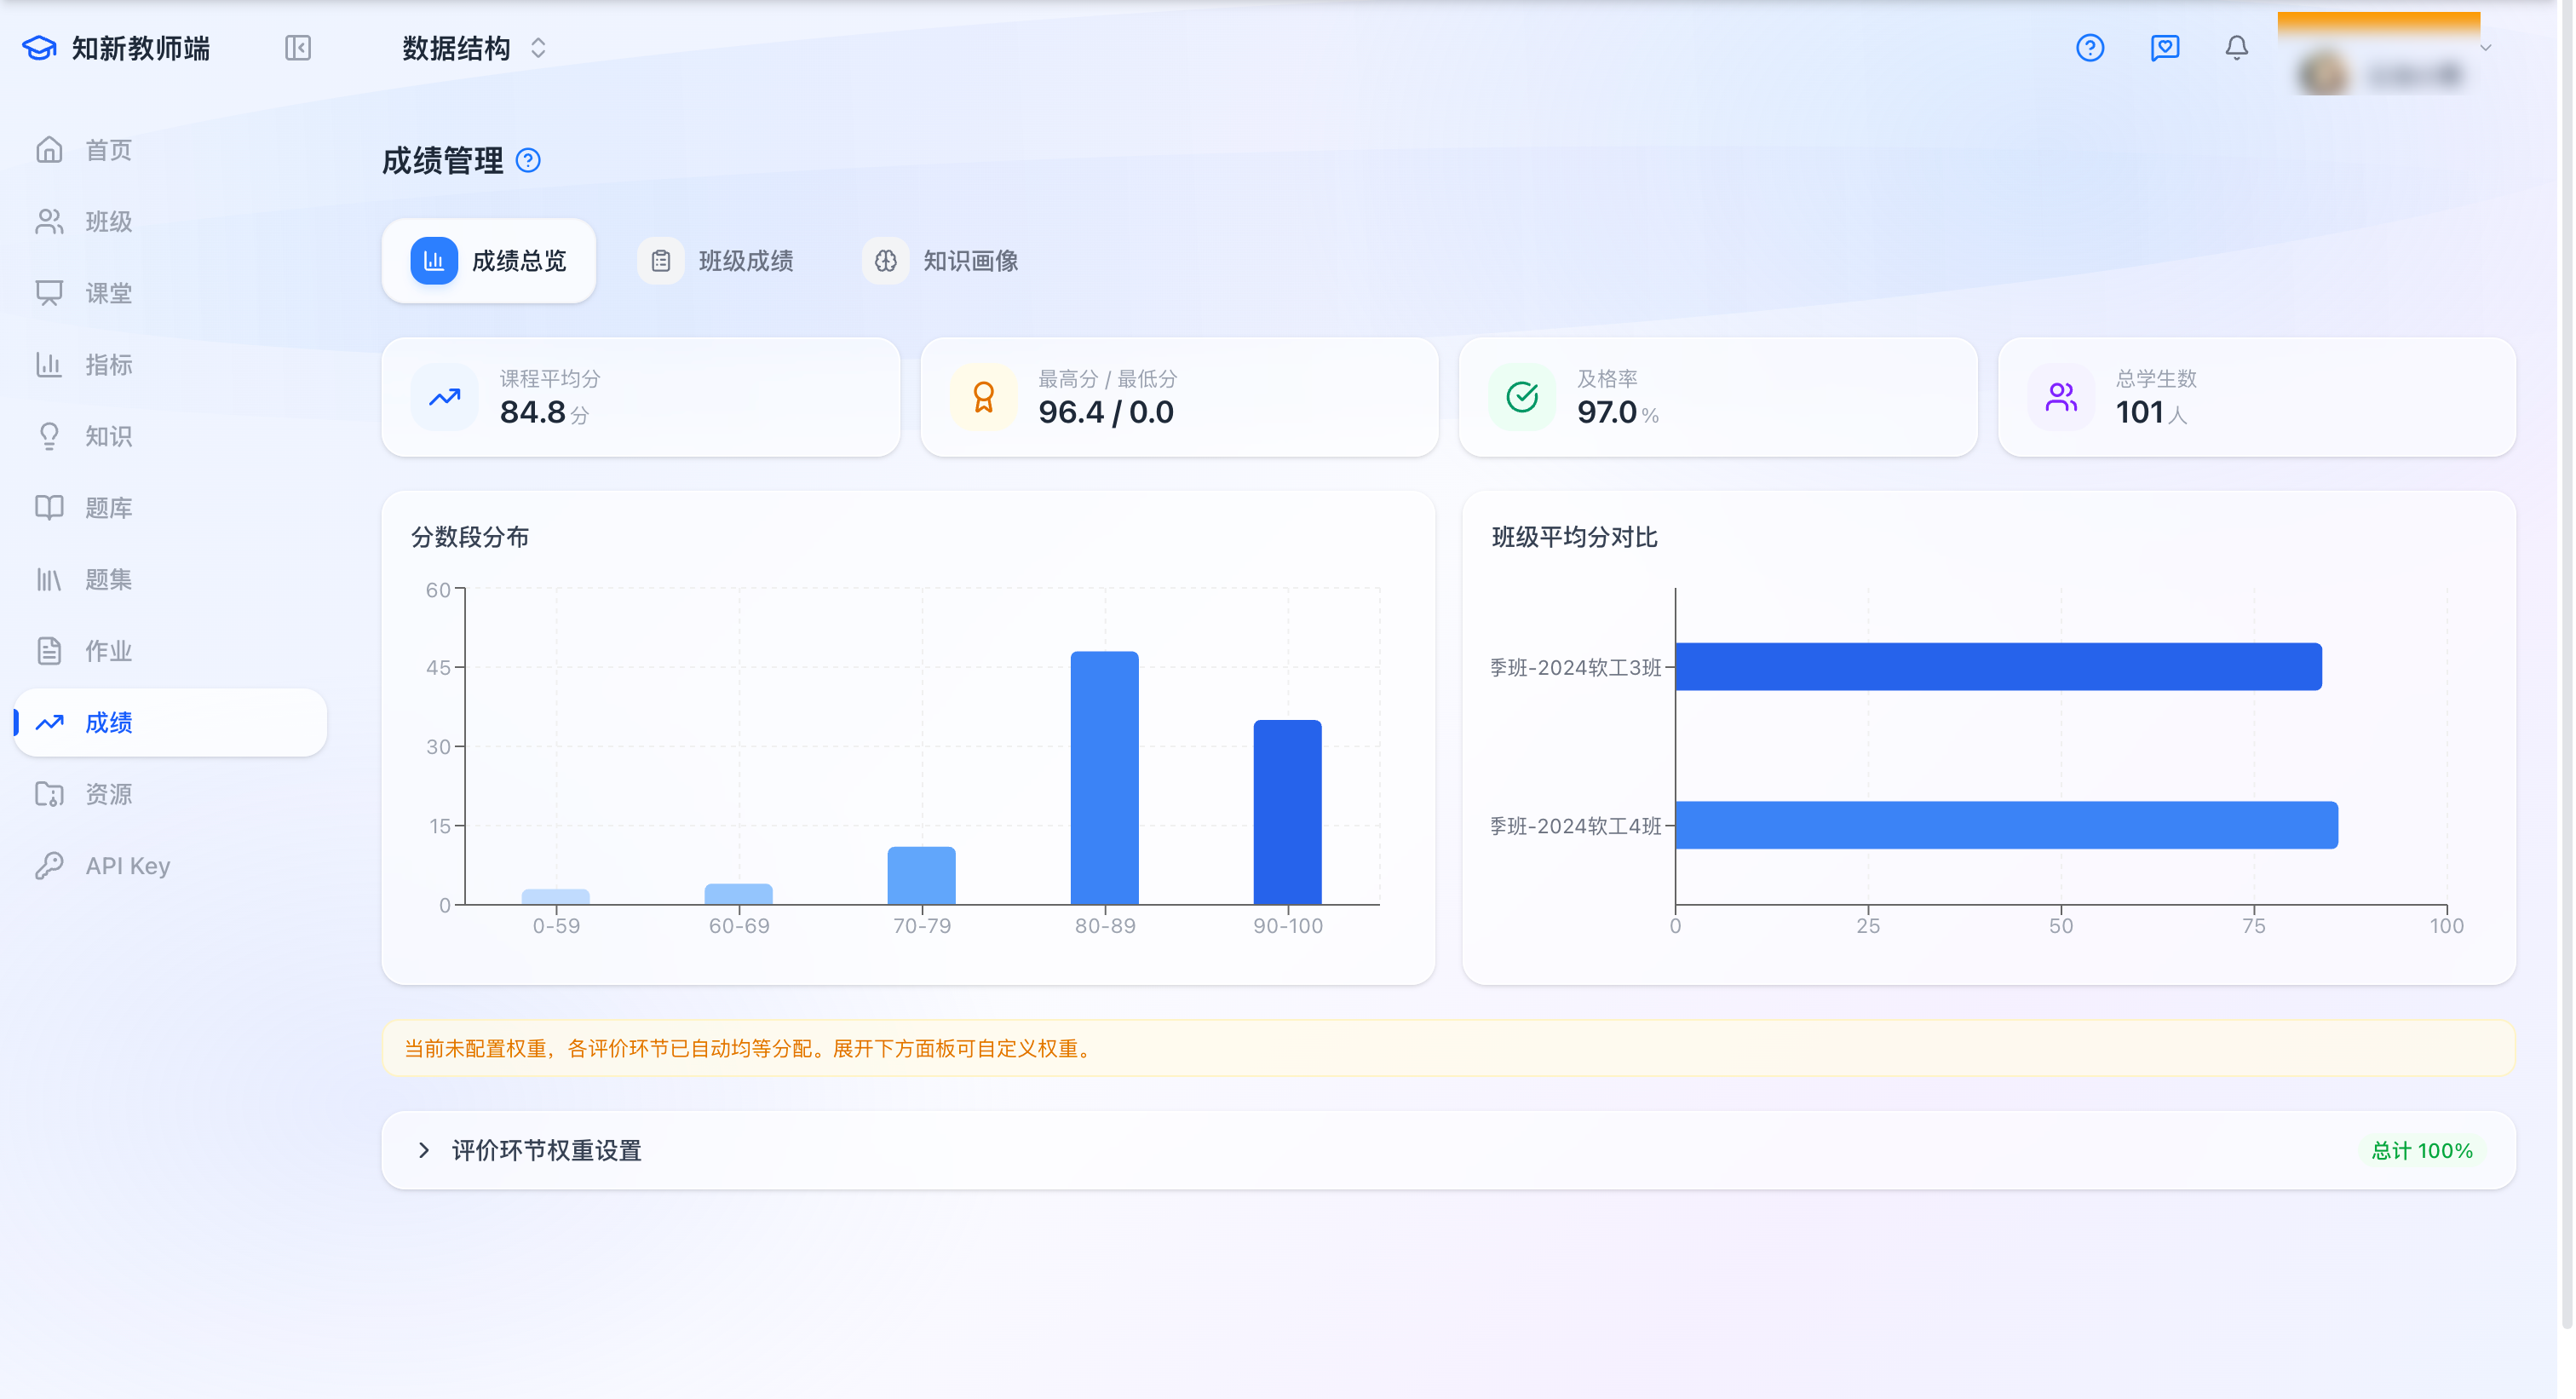Click the folder icon beside 资源
The image size is (2576, 1399).
[49, 794]
